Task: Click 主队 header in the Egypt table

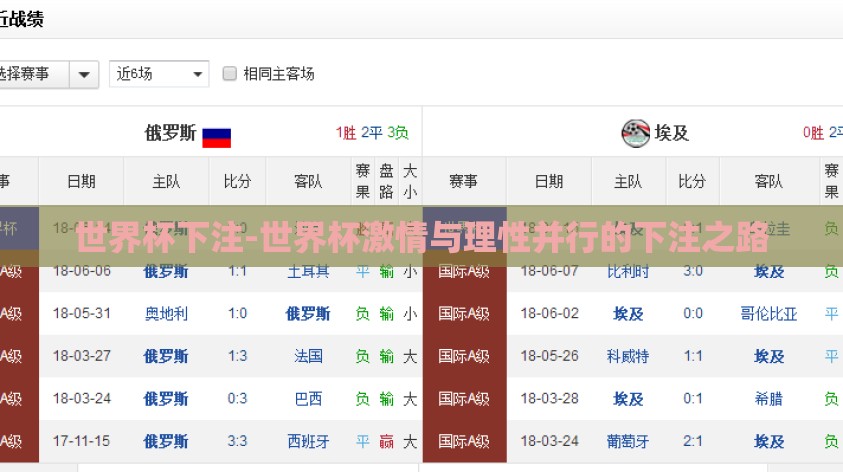Action: 628,182
